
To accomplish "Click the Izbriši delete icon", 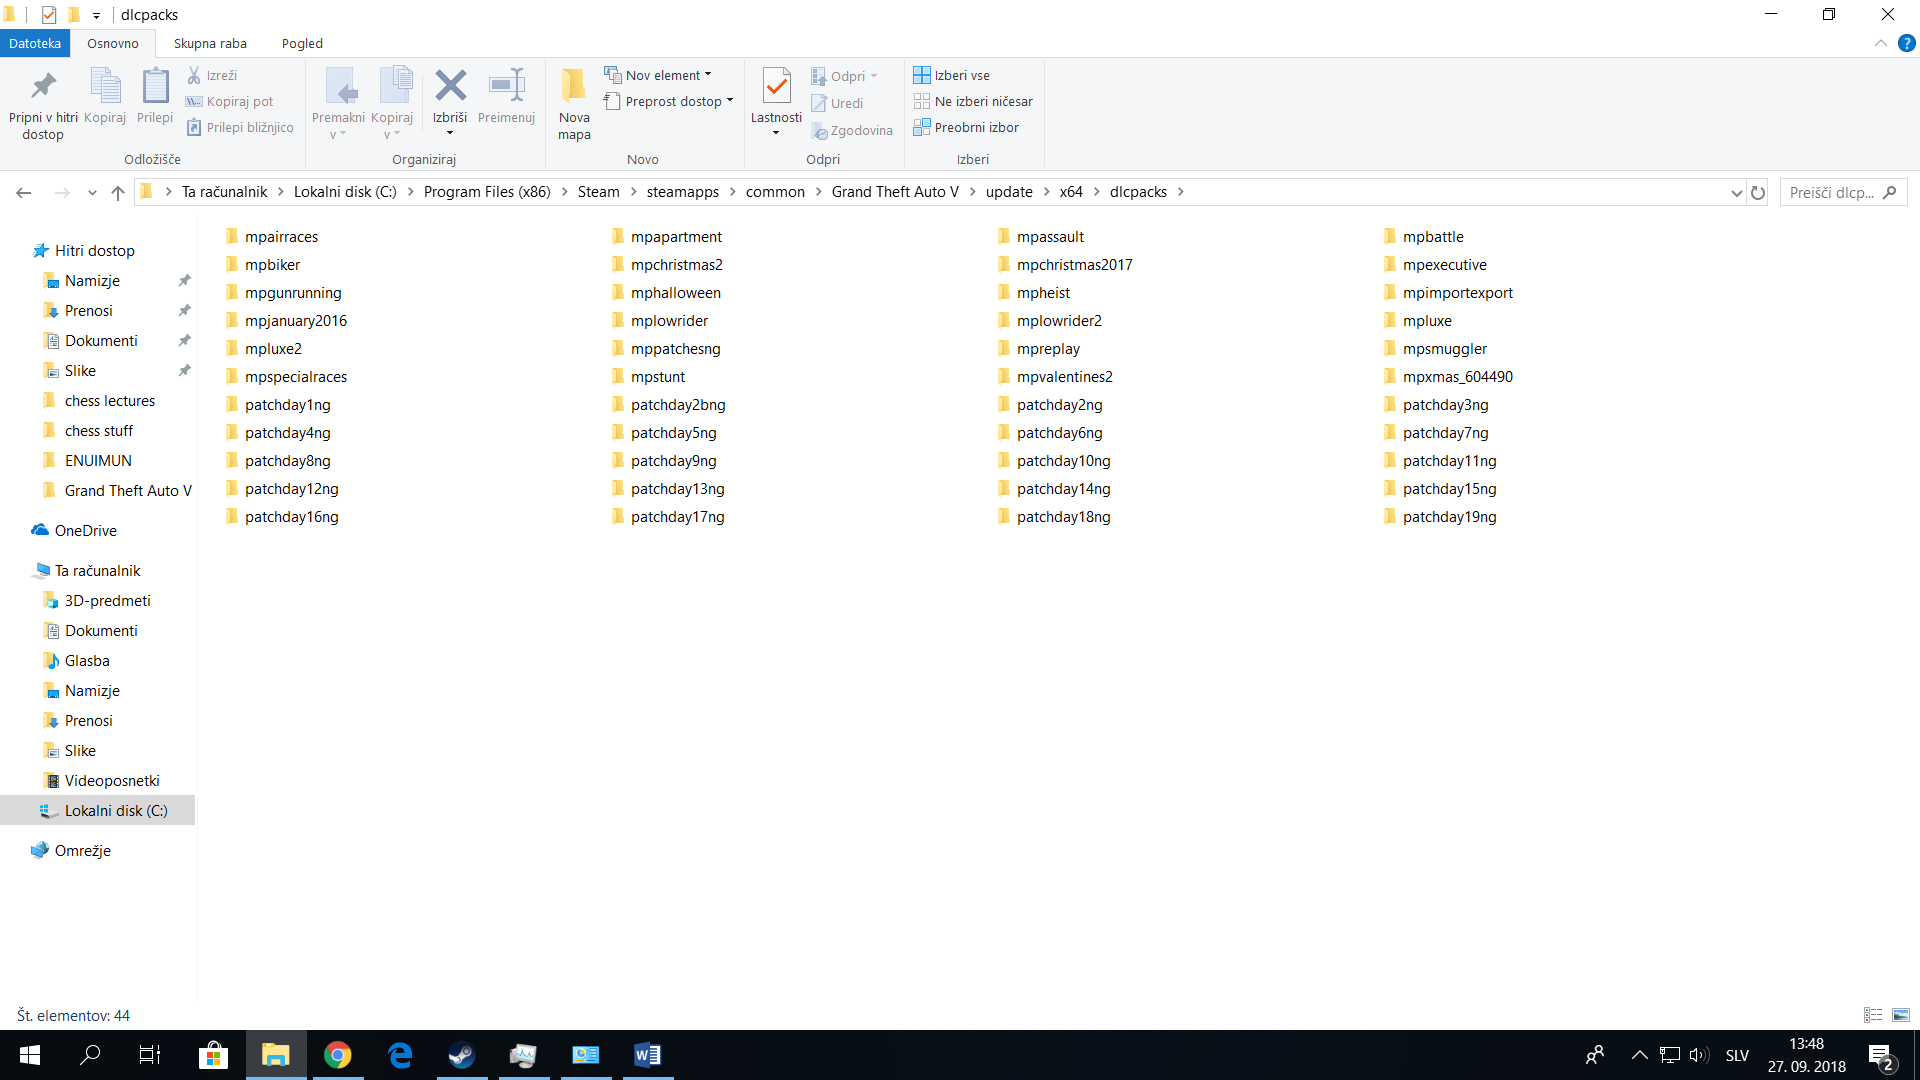I will [x=450, y=86].
